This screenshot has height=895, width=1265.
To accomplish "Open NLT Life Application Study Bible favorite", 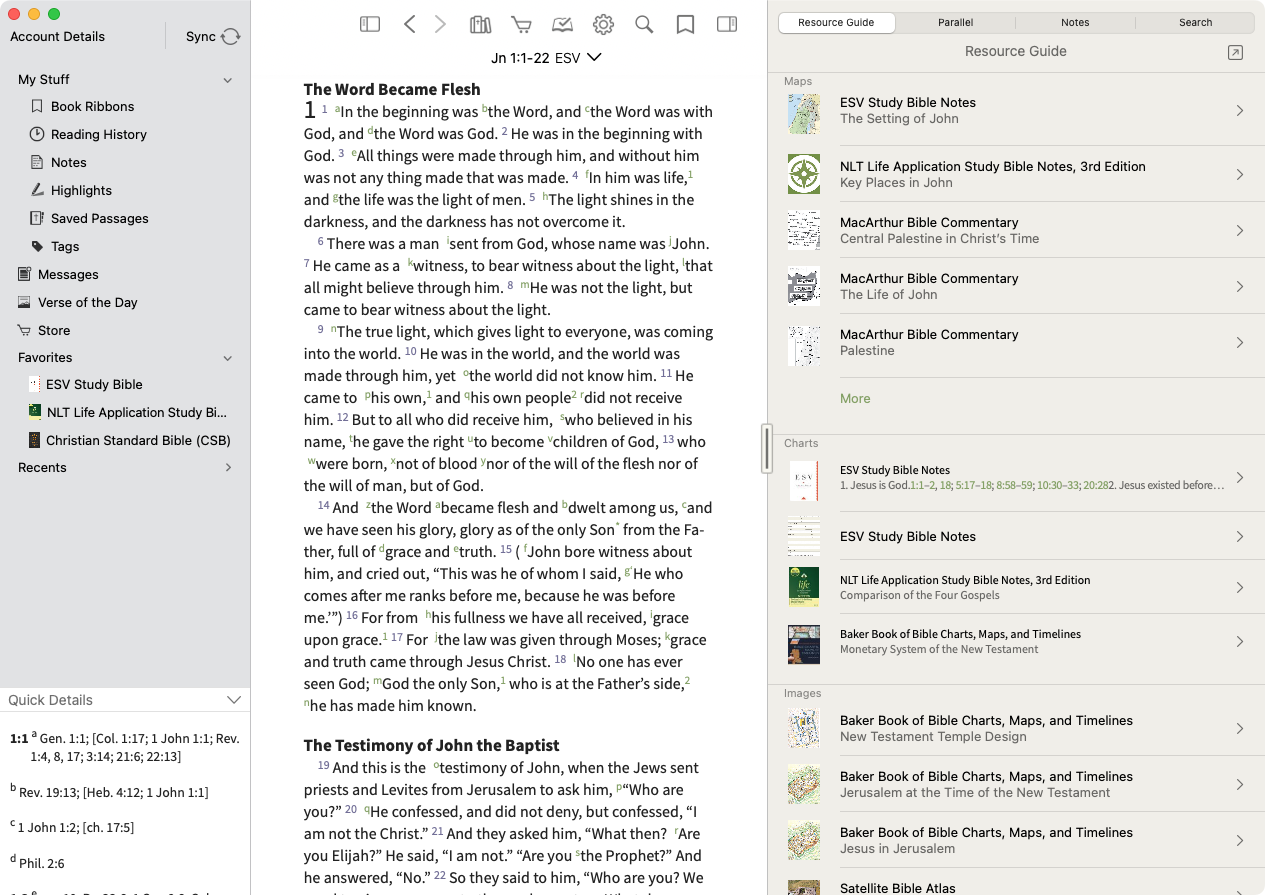I will (x=136, y=412).
